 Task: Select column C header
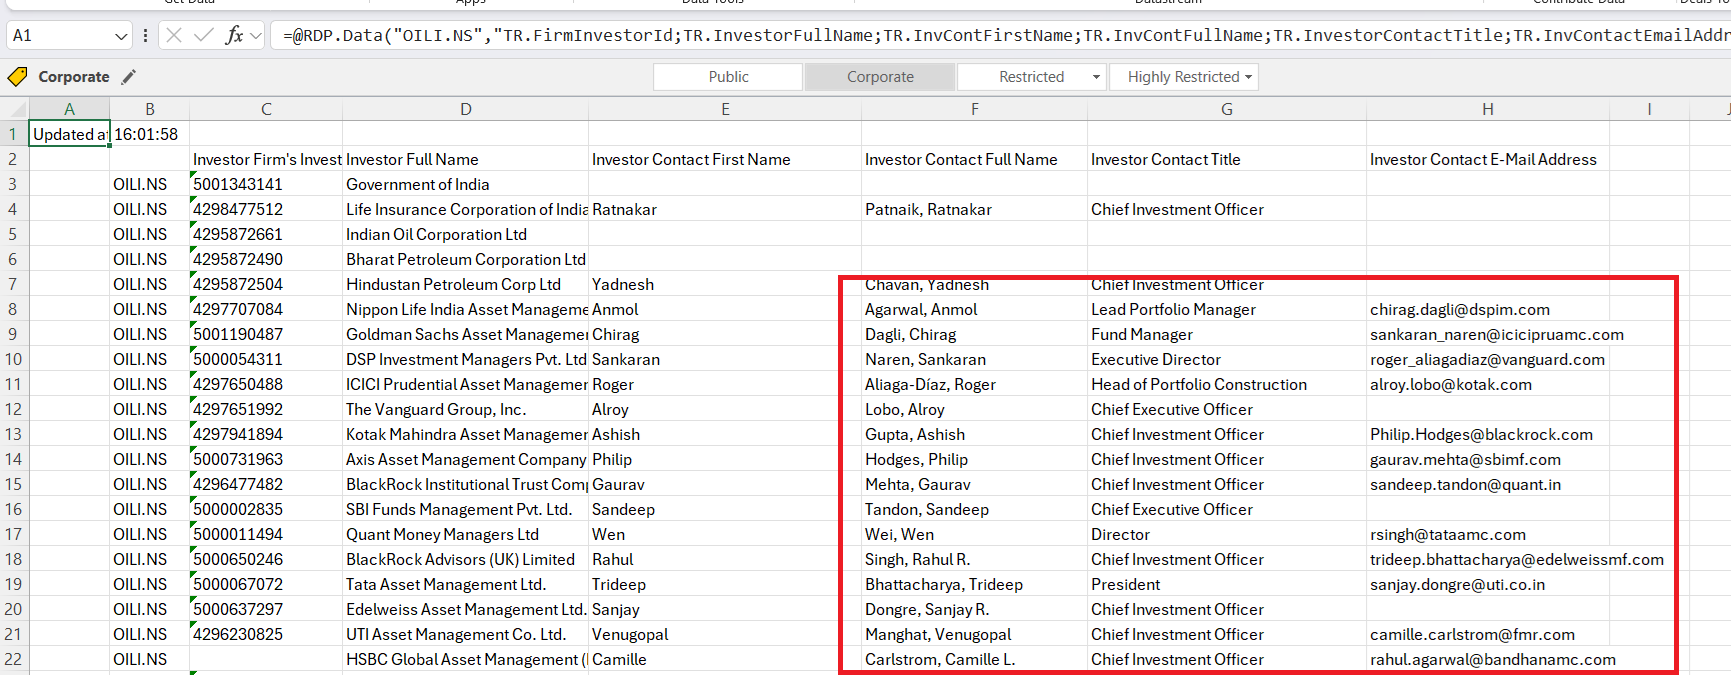pos(266,109)
